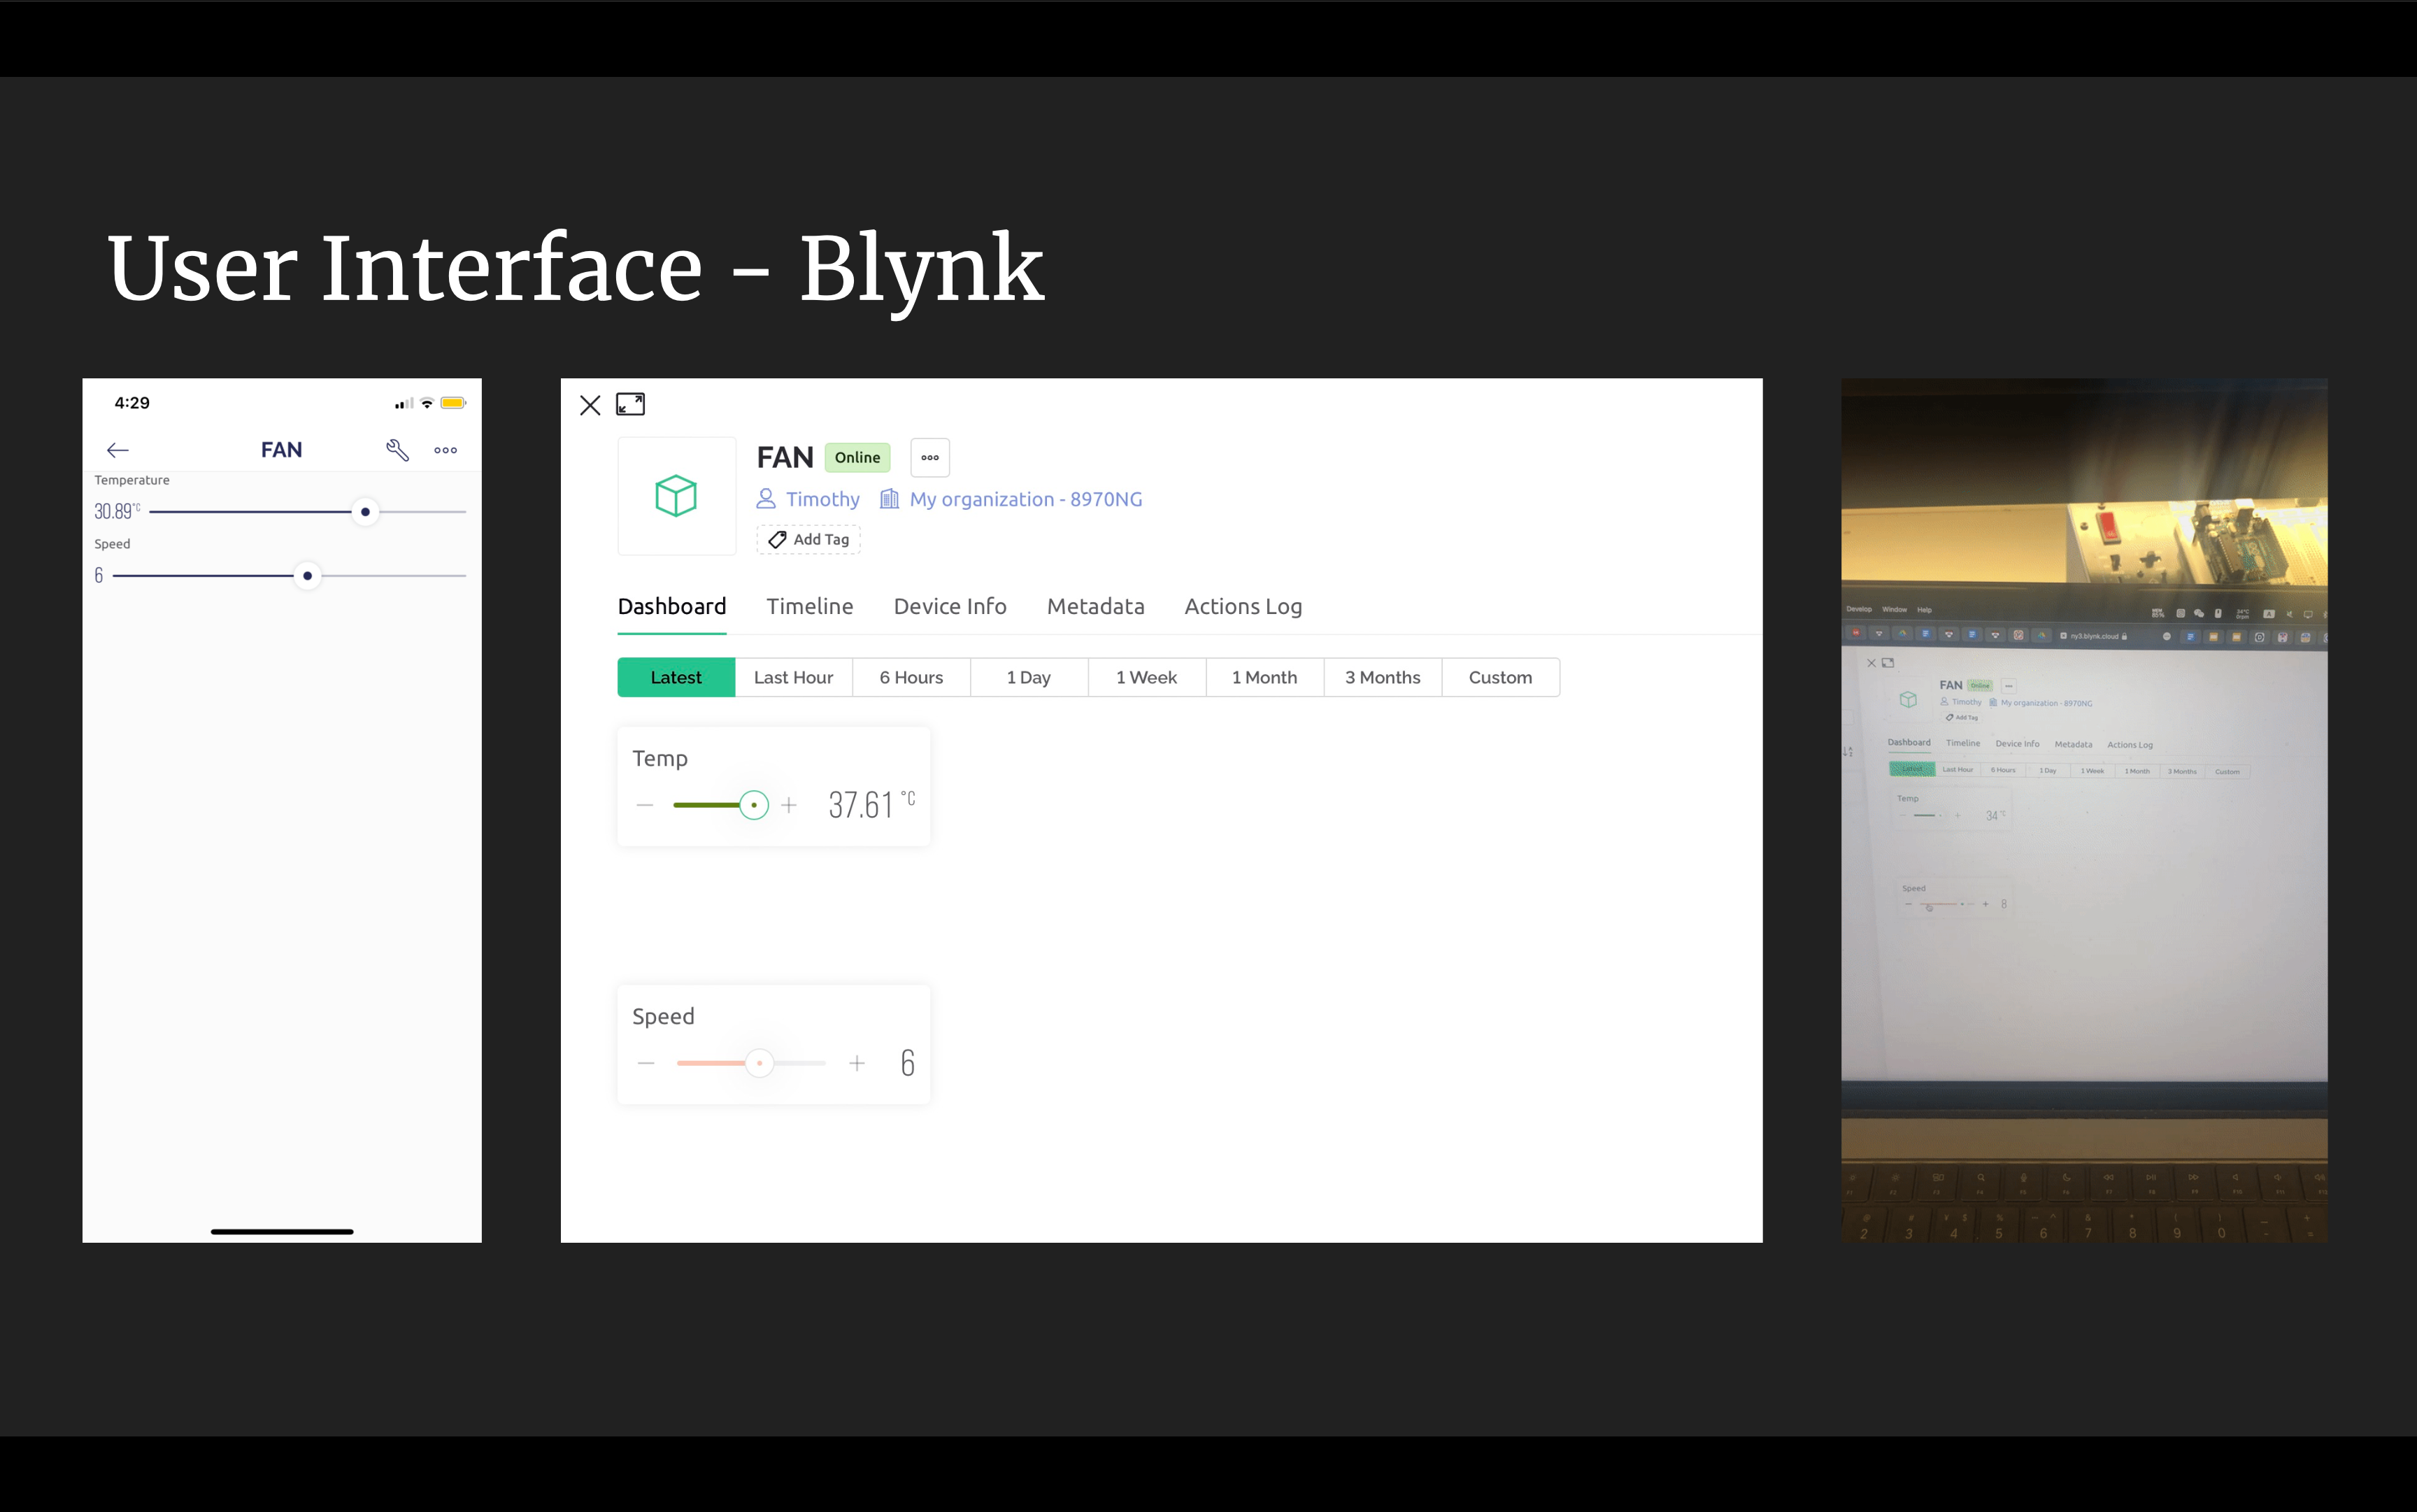Switch to the Timeline tab
2417x1512 pixels.
pyautogui.click(x=809, y=606)
